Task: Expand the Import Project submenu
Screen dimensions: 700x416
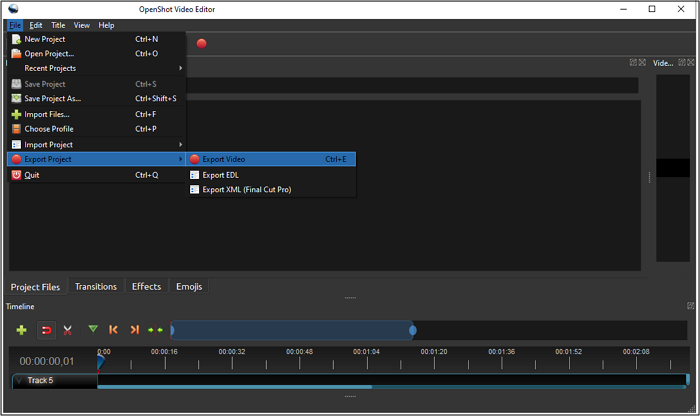Action: [x=48, y=144]
